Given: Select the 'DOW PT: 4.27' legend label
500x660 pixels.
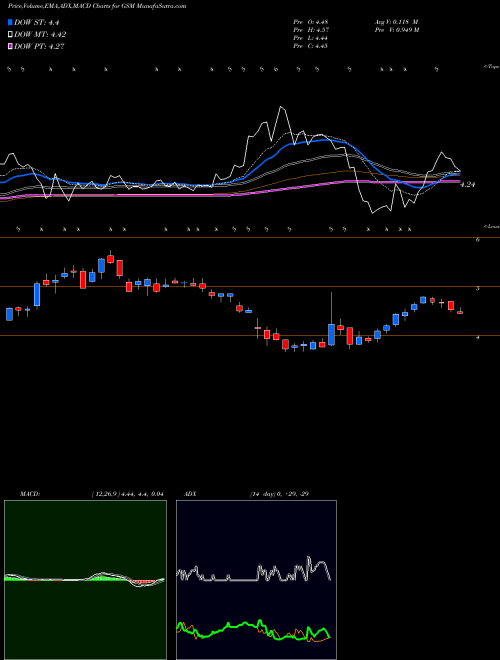Looking at the screenshot, I should pyautogui.click(x=39, y=46).
